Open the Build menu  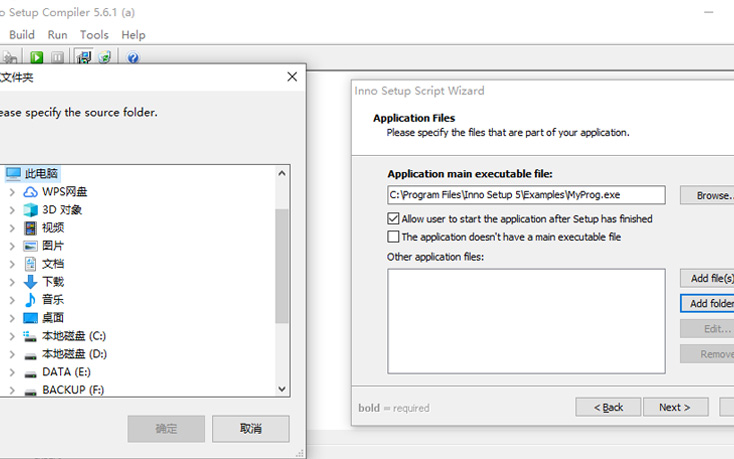(22, 35)
